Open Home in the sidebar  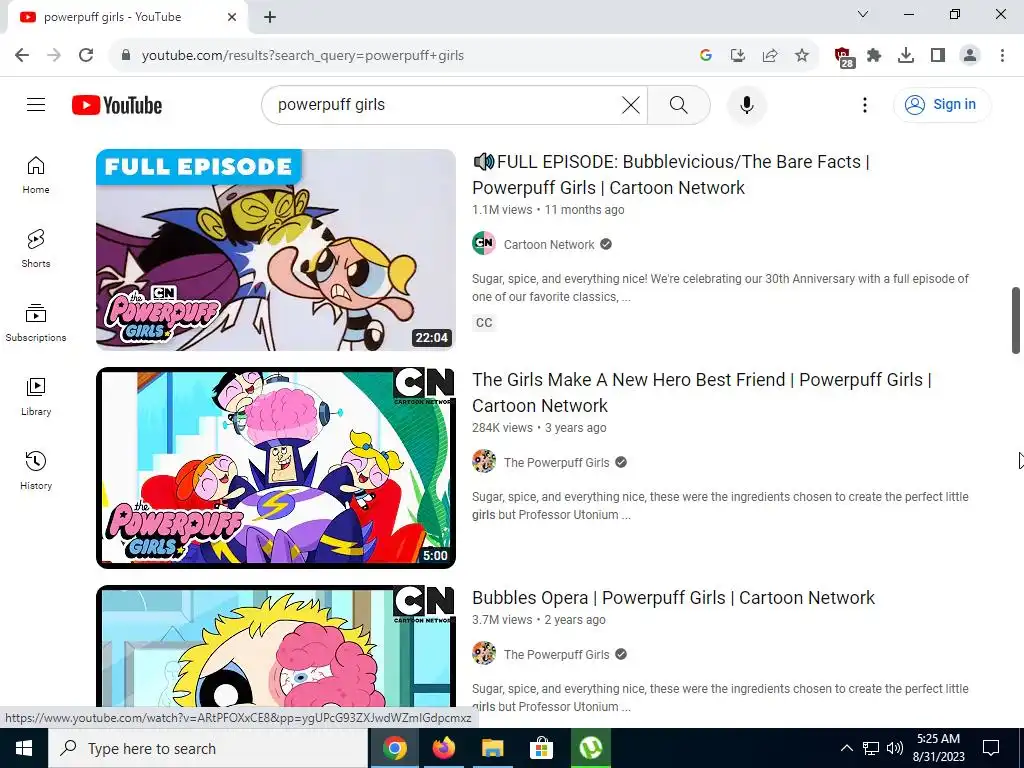click(x=36, y=175)
